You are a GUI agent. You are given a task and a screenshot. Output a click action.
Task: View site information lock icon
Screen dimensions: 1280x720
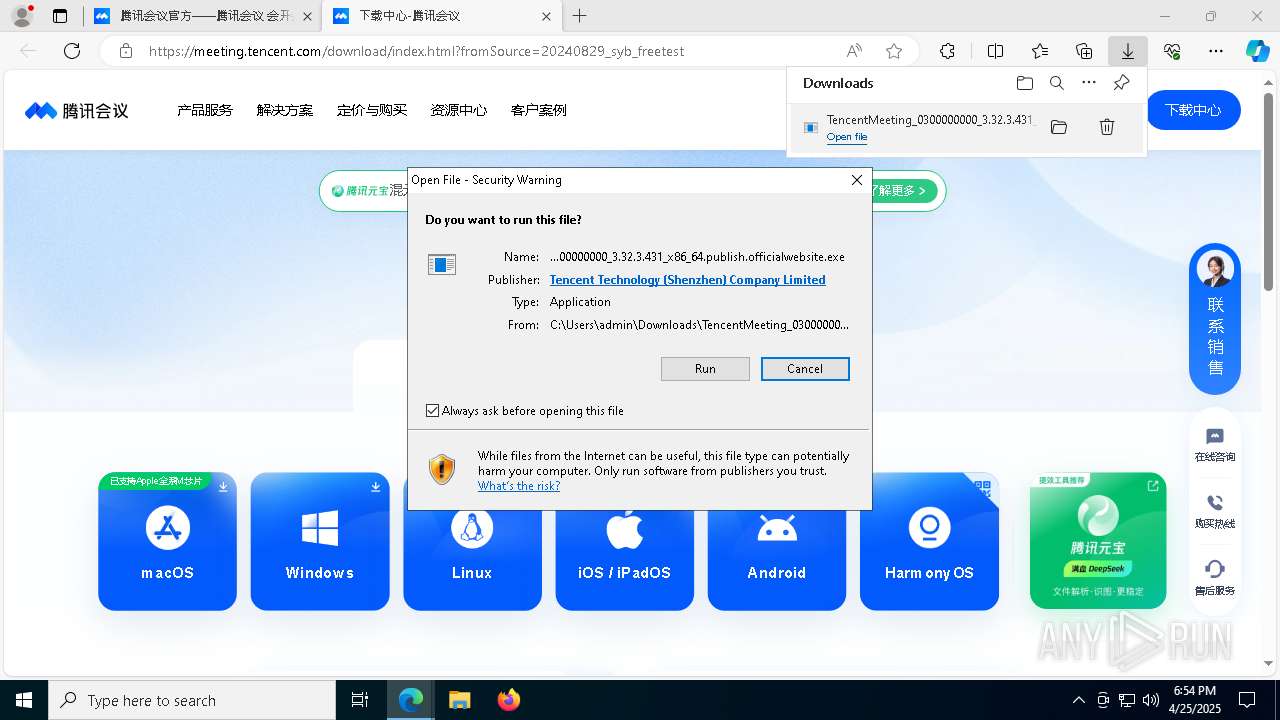point(126,51)
